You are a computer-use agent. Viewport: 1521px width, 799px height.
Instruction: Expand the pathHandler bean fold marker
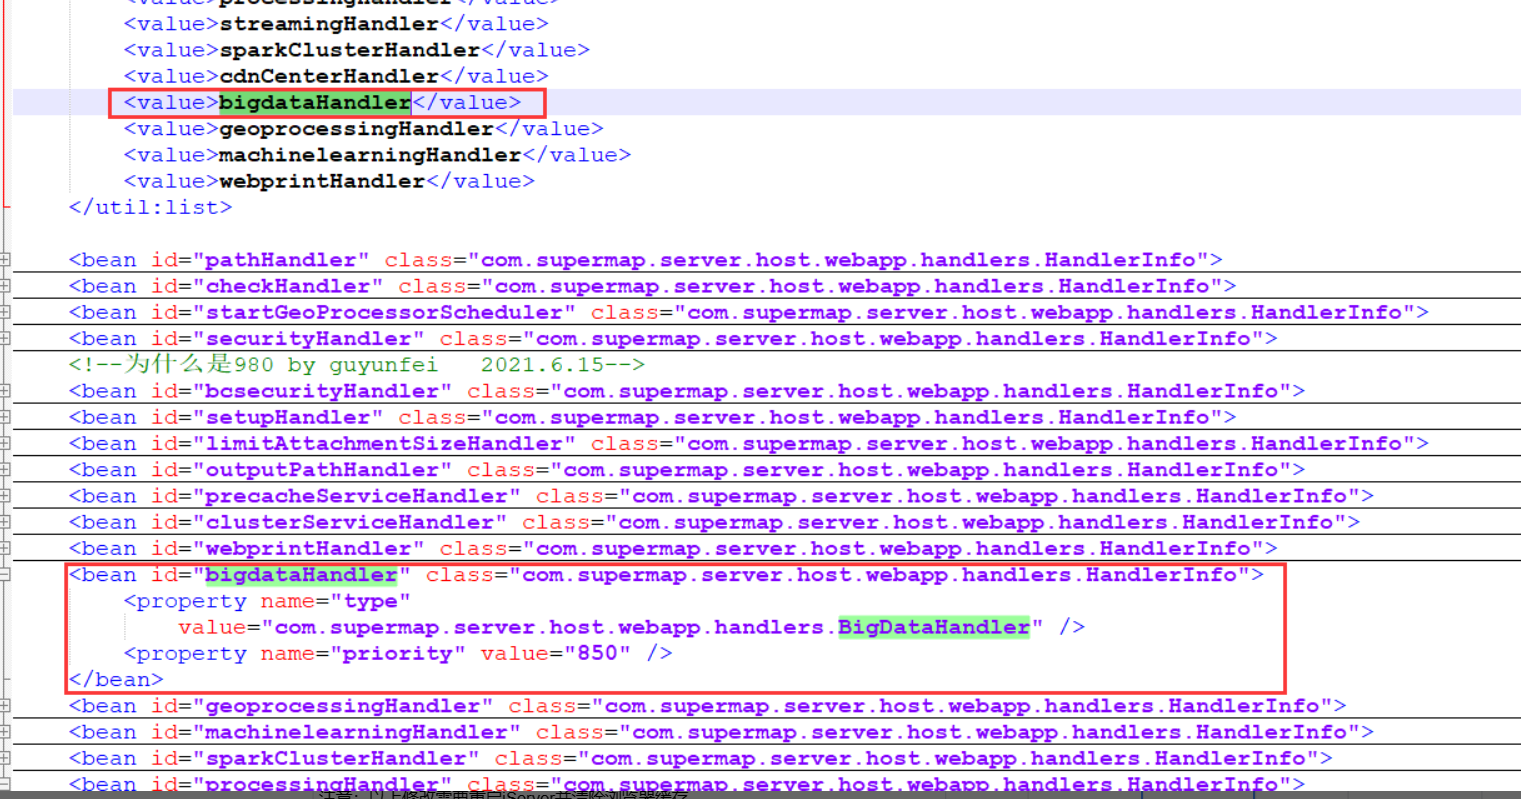pyautogui.click(x=5, y=260)
